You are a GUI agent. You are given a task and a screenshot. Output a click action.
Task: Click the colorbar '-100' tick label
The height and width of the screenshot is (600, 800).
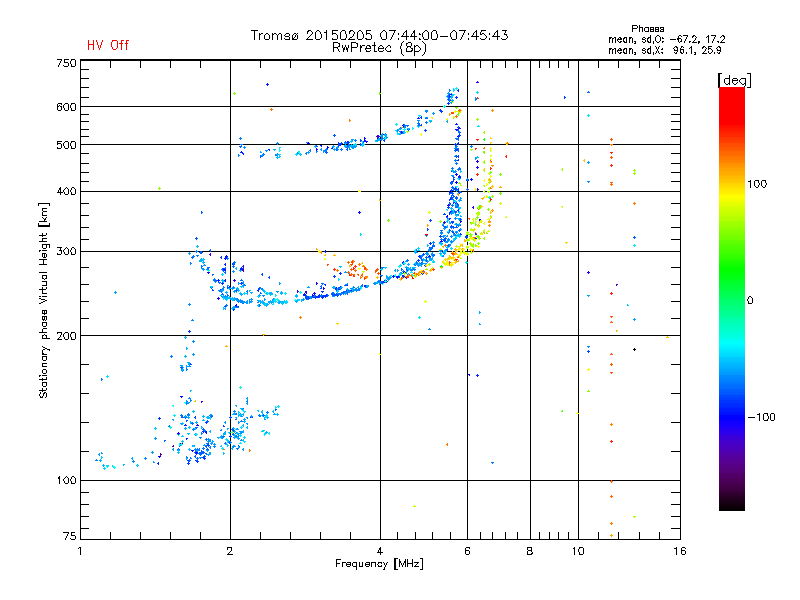pos(762,417)
